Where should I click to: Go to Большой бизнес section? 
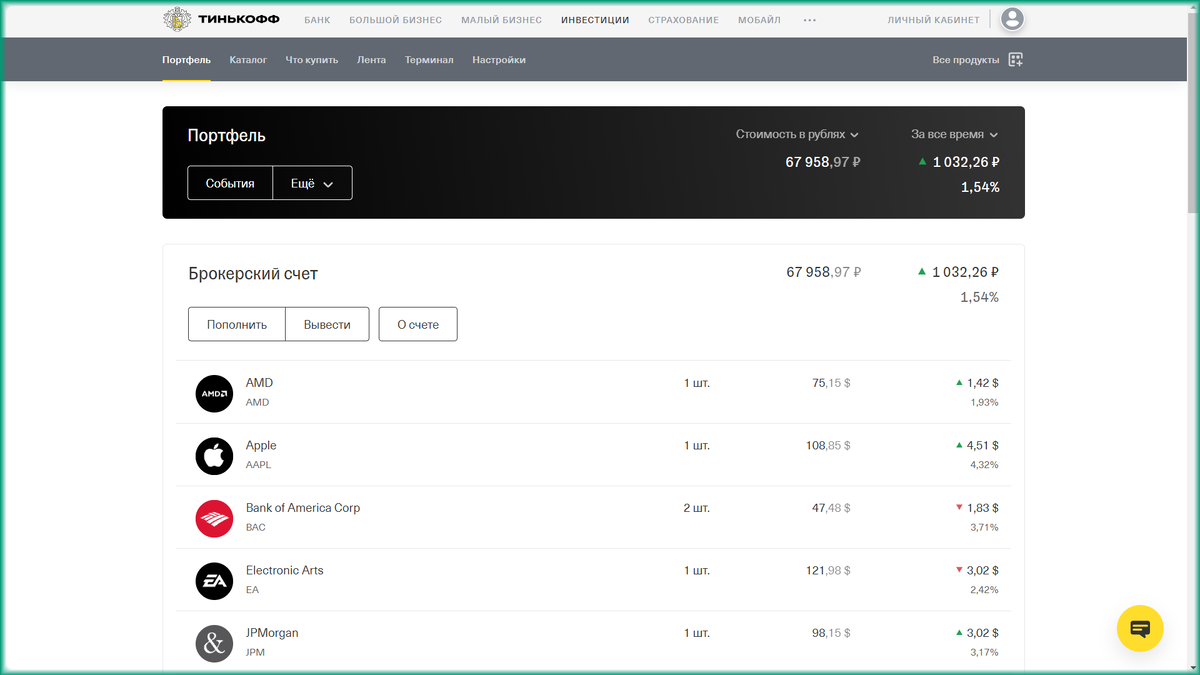coord(396,20)
